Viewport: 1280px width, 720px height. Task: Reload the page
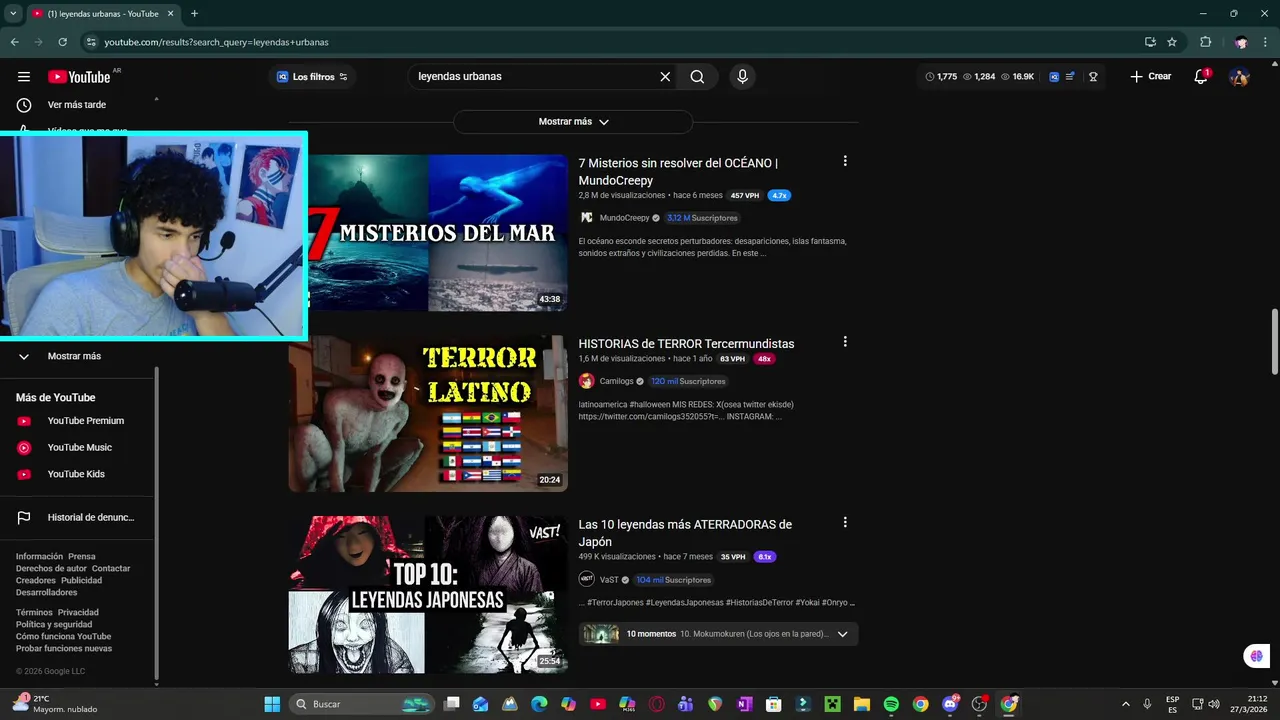pyautogui.click(x=62, y=42)
